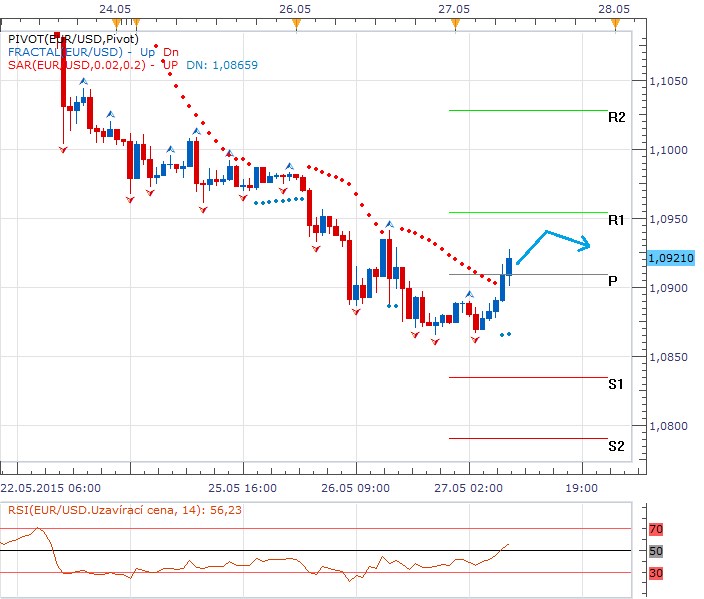Viewport: 704px width, 599px height.
Task: Select the P pivot level label
Action: [612, 282]
